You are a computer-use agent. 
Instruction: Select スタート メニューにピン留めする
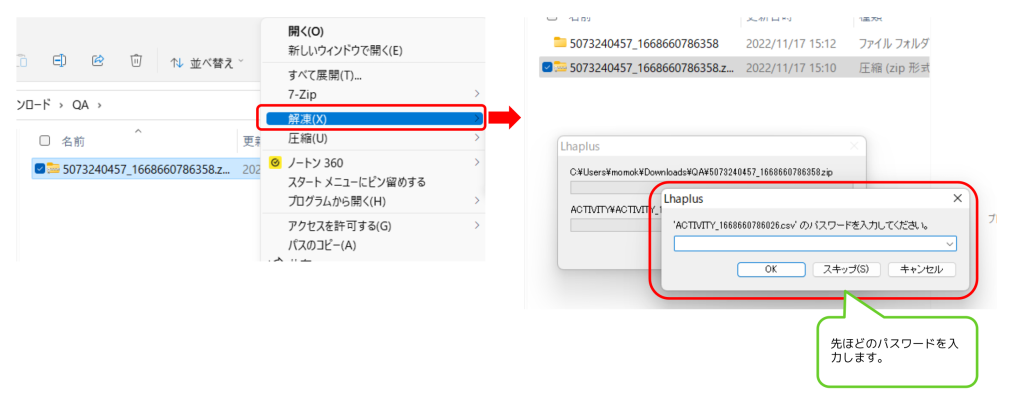(x=357, y=182)
